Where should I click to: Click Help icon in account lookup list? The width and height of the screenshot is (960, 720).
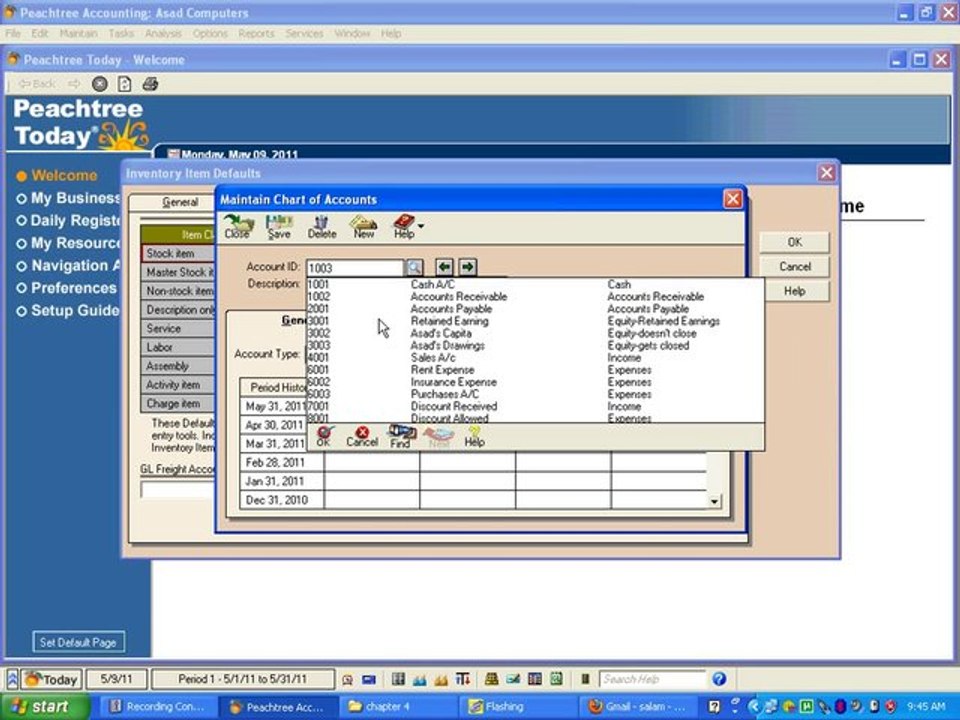point(474,437)
